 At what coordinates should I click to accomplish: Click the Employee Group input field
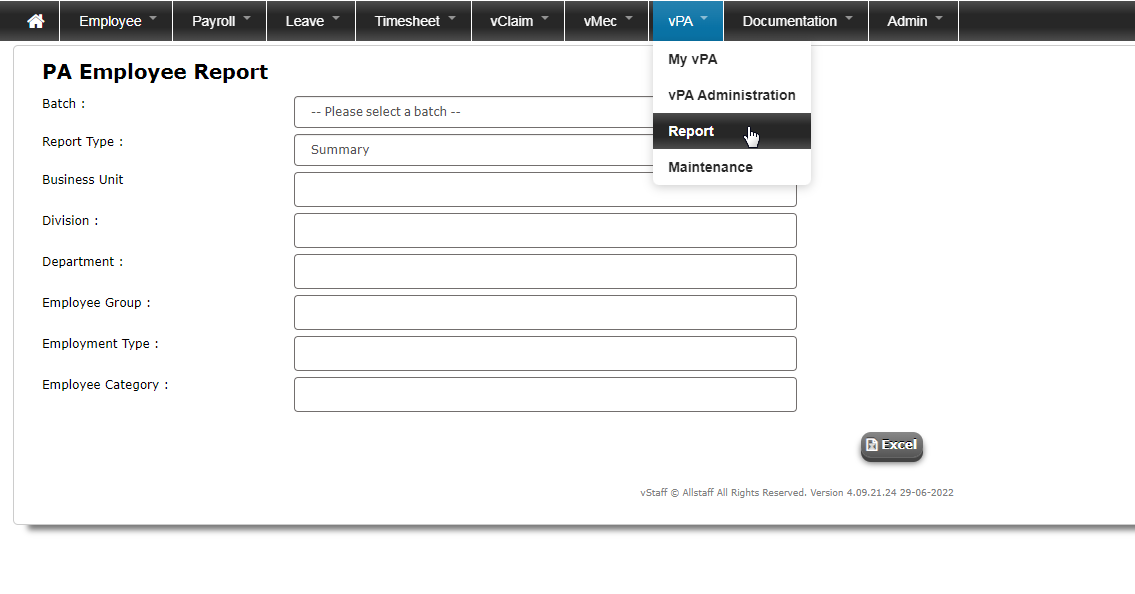pos(545,313)
